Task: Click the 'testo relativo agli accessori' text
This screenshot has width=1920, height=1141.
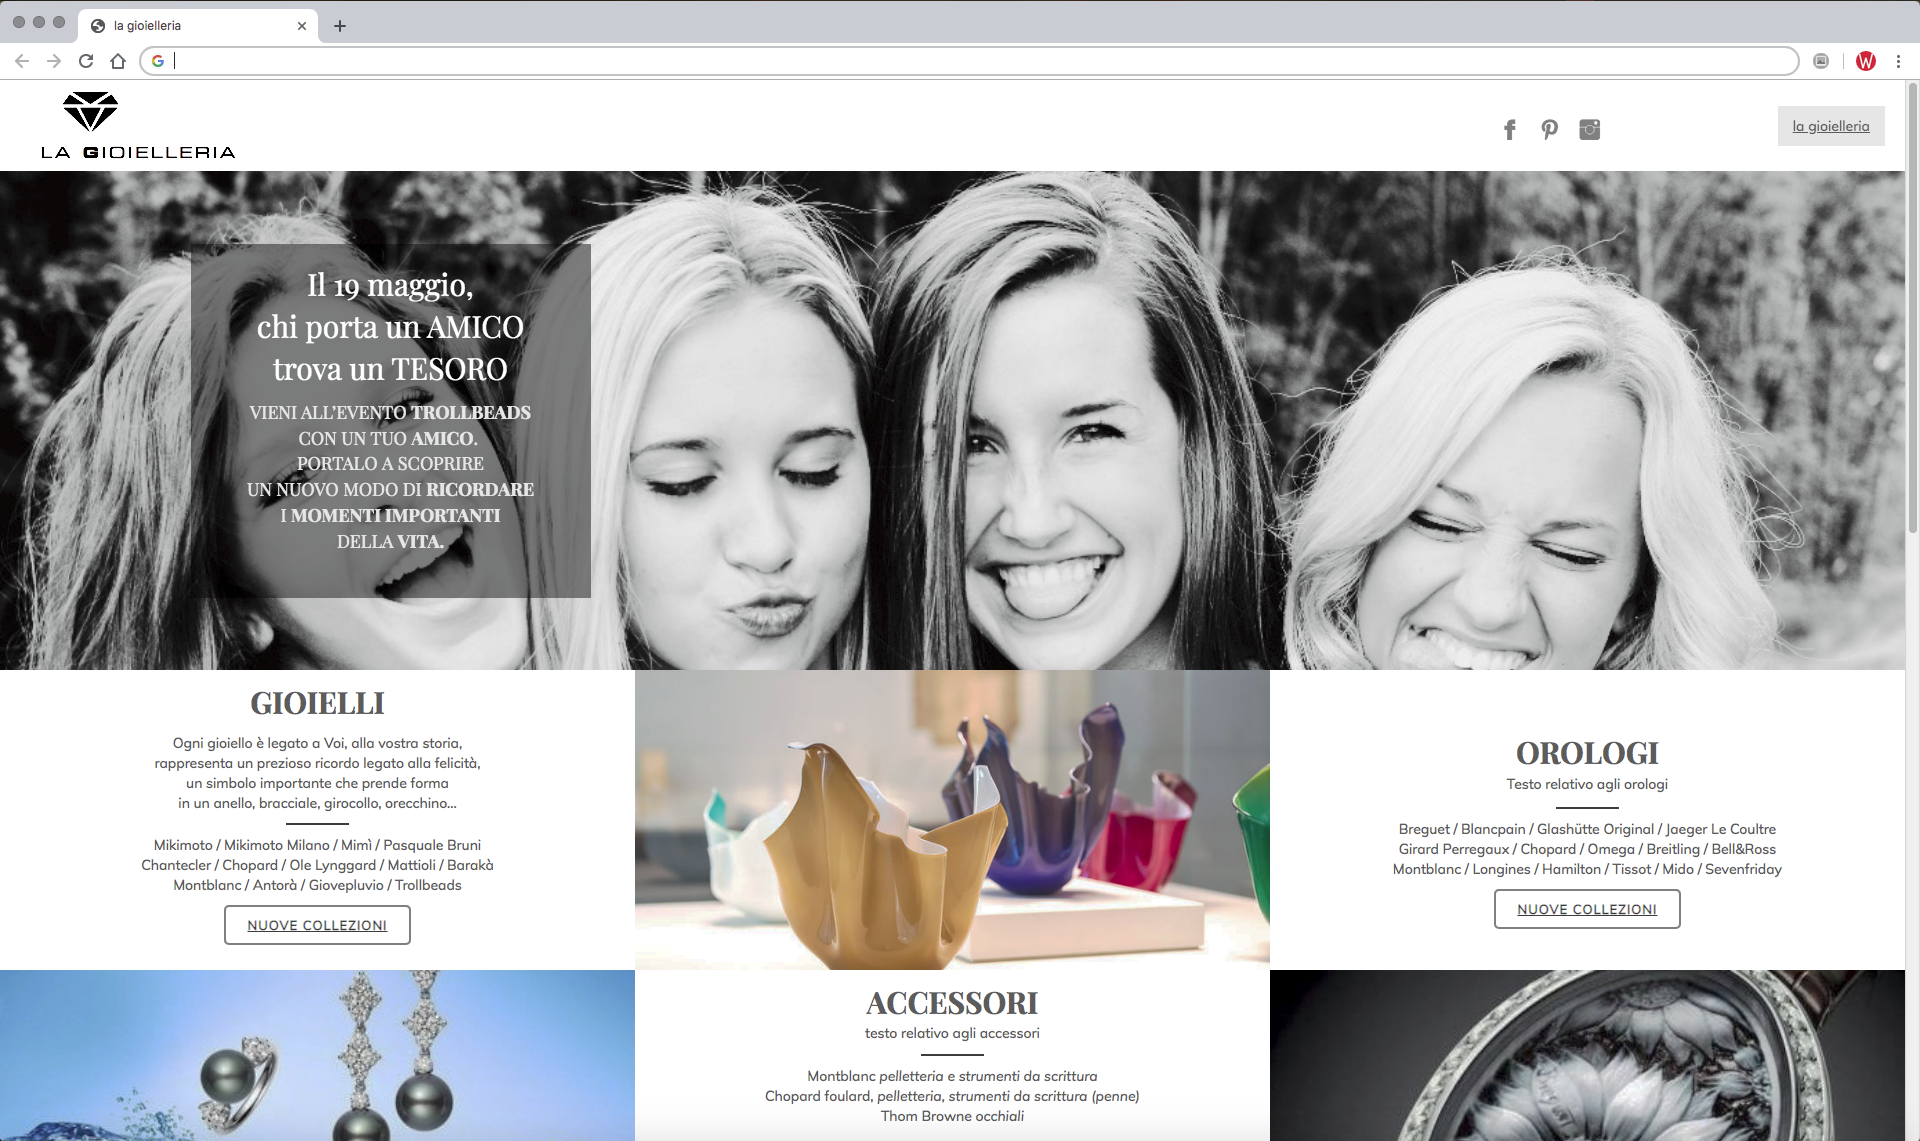Action: click(x=952, y=1033)
